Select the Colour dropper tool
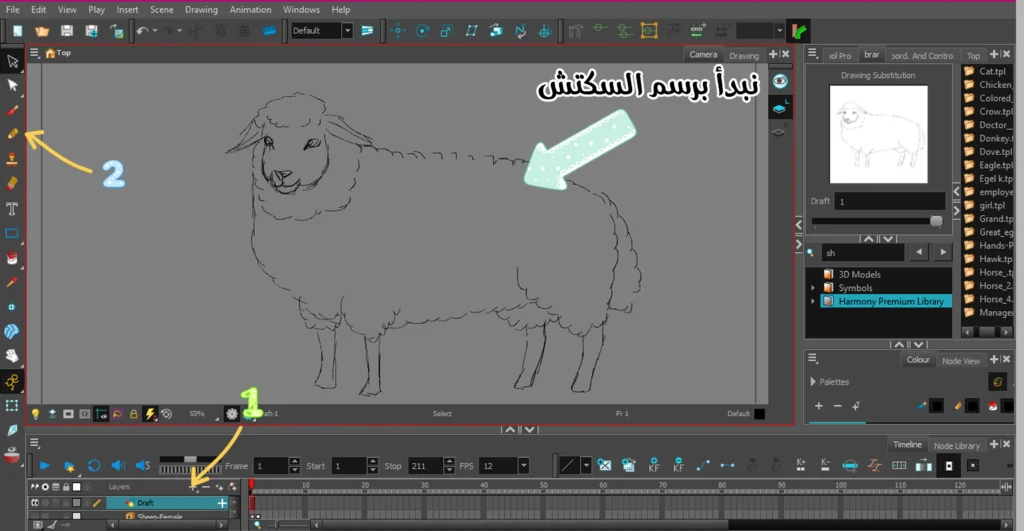This screenshot has height=531, width=1024. pos(12,282)
